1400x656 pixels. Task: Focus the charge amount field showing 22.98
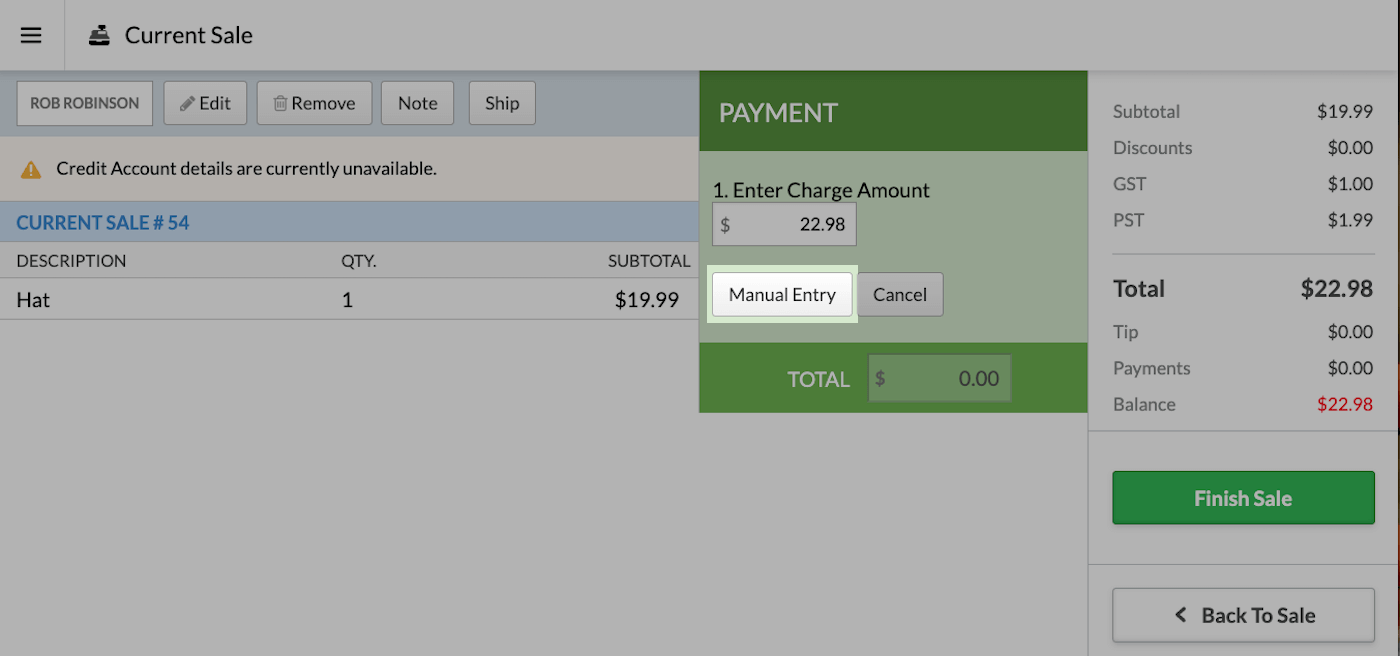point(784,224)
